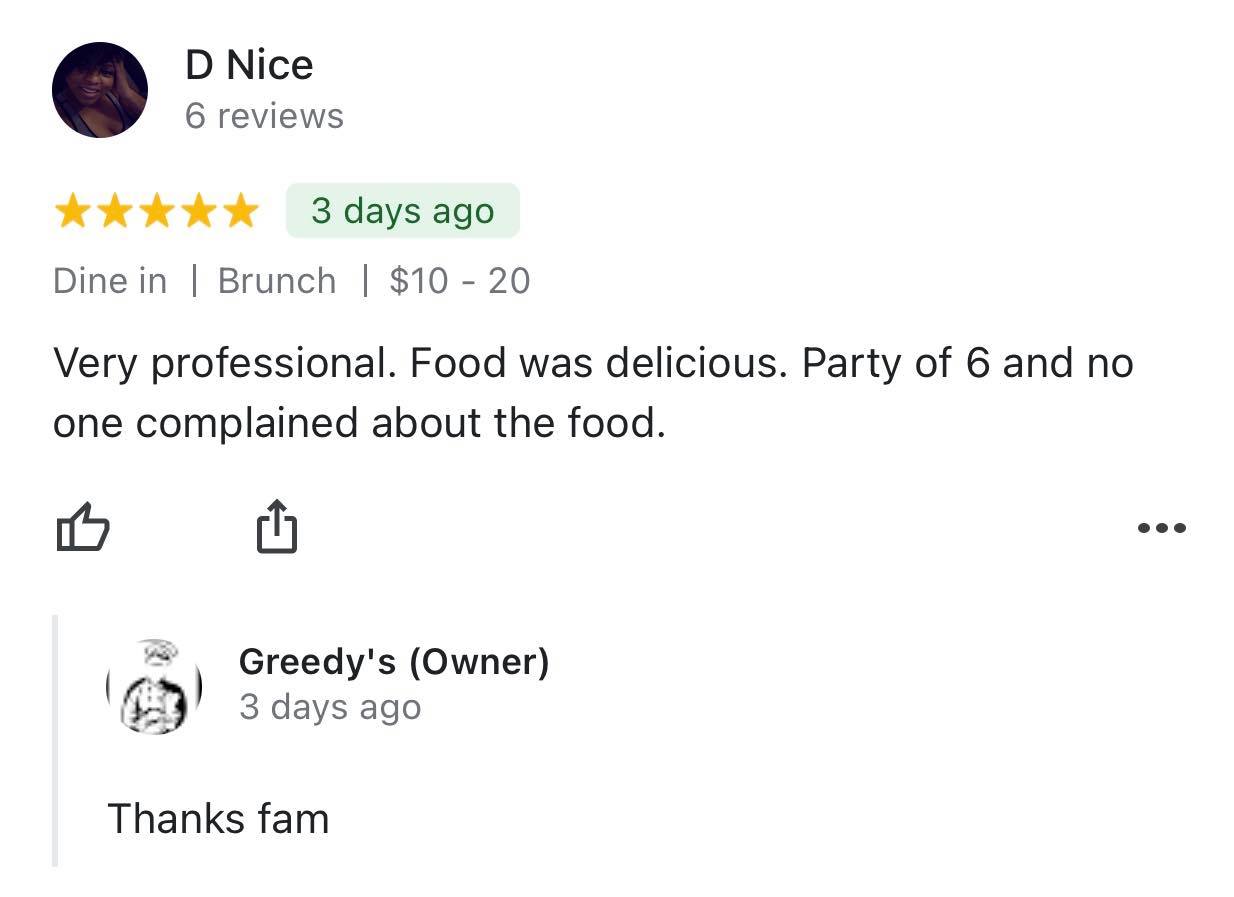This screenshot has height=897, width=1234.
Task: Click the review text about delicious food
Action: [592, 393]
